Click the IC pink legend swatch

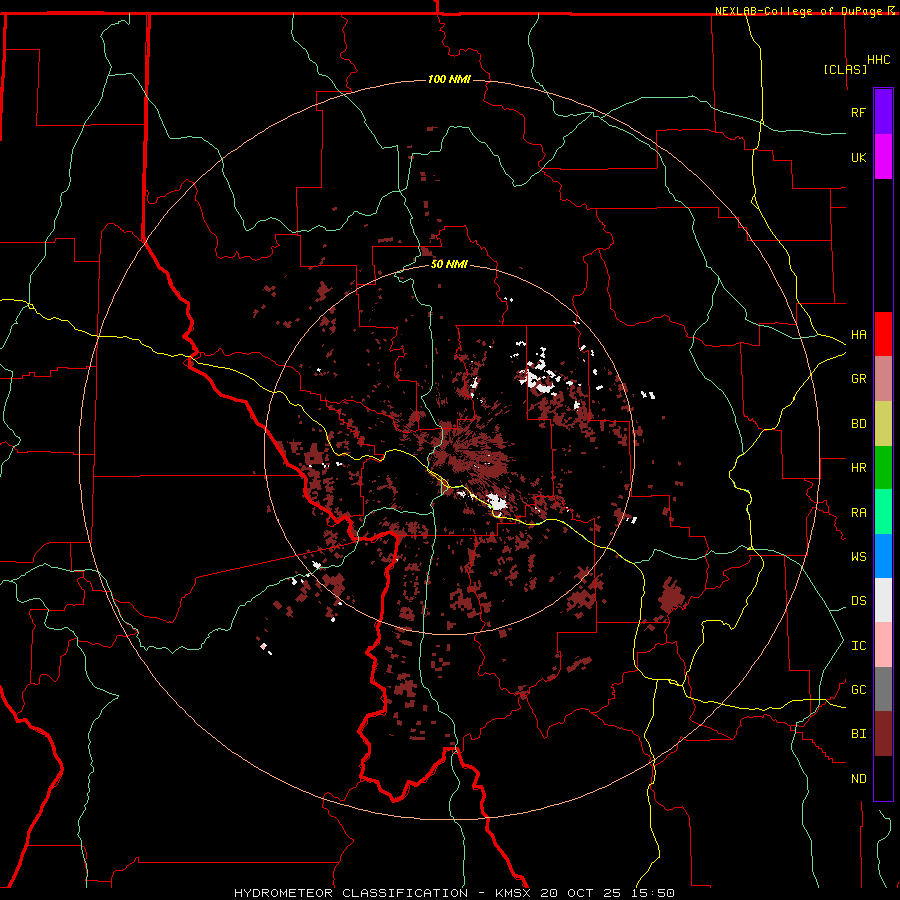point(883,645)
